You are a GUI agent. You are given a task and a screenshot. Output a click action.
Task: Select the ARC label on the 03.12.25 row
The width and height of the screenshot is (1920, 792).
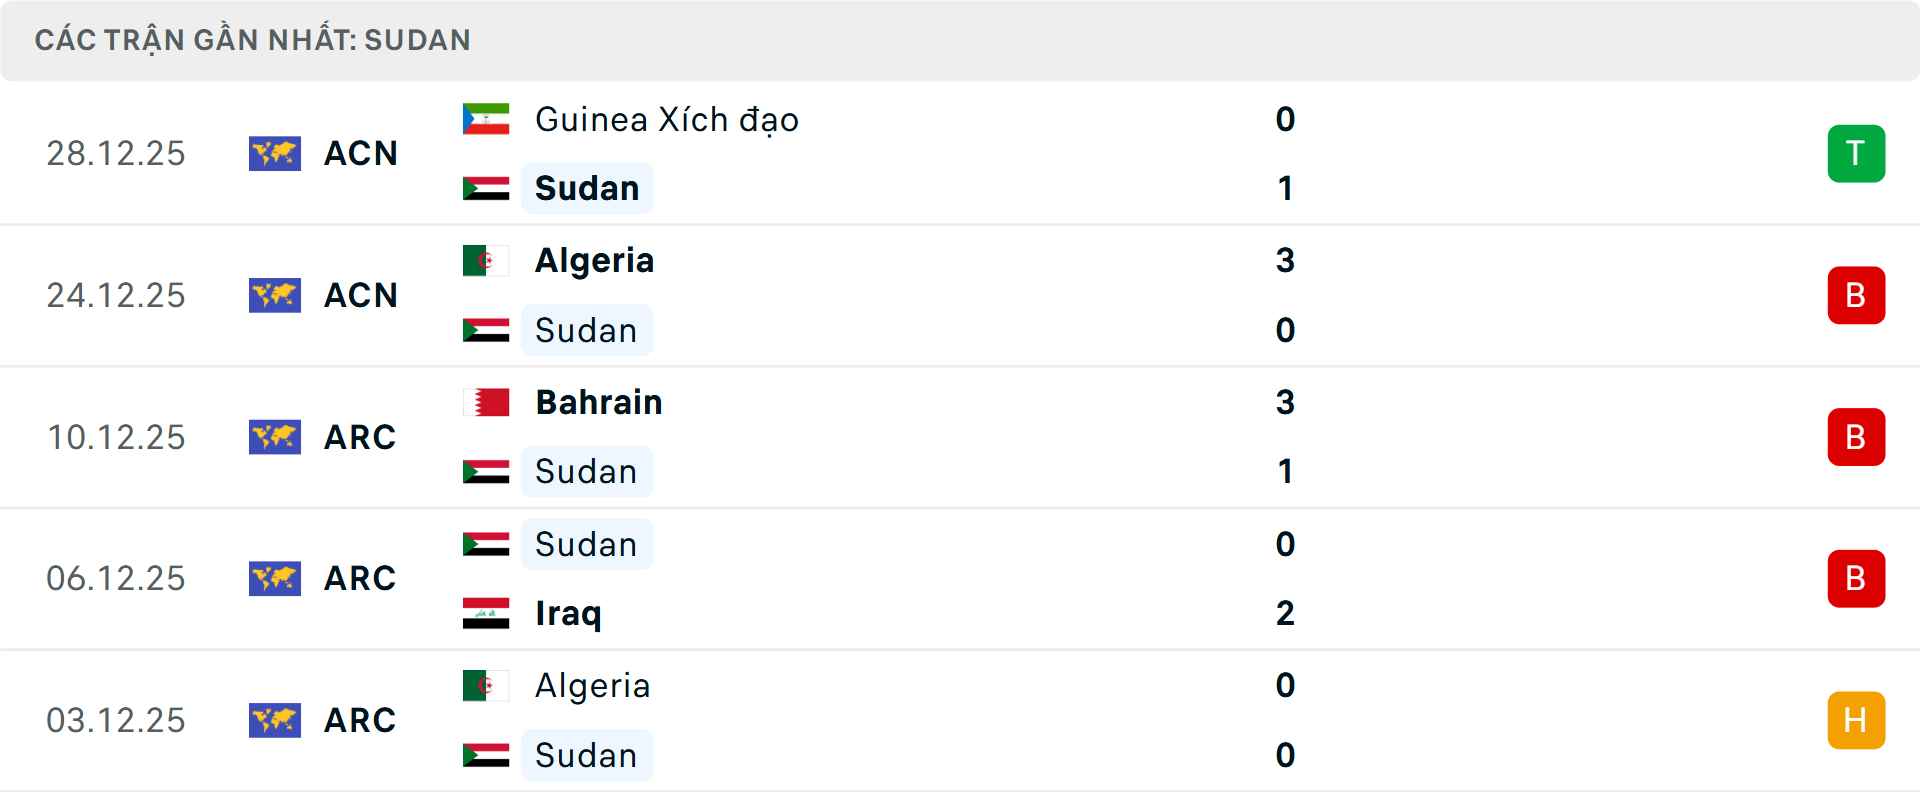360,720
